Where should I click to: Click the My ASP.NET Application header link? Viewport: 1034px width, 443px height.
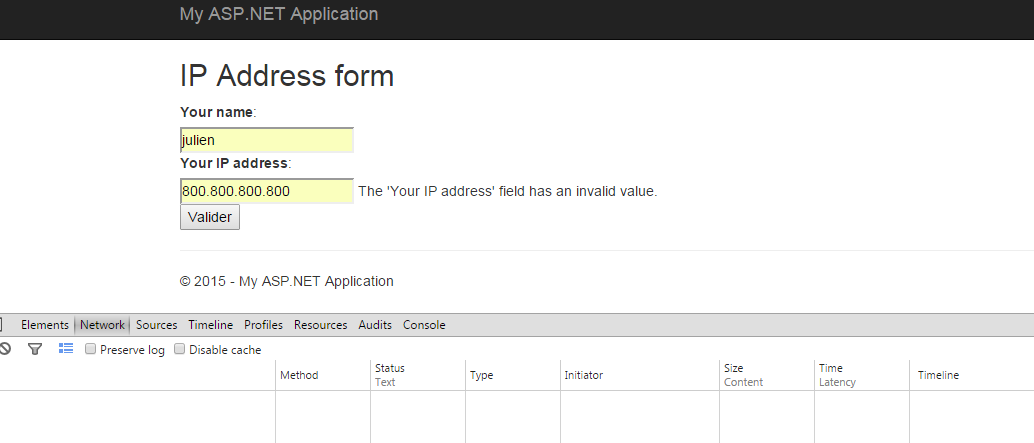tap(279, 14)
